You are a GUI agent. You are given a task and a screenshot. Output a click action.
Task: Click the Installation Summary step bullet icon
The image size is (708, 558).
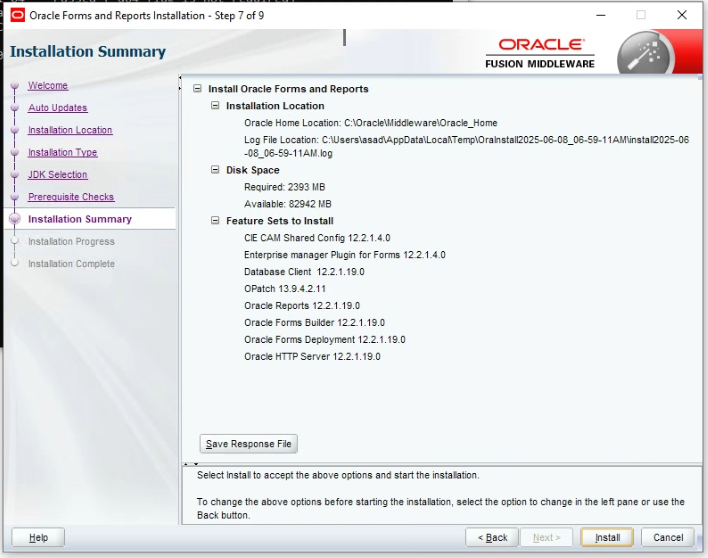[15, 219]
